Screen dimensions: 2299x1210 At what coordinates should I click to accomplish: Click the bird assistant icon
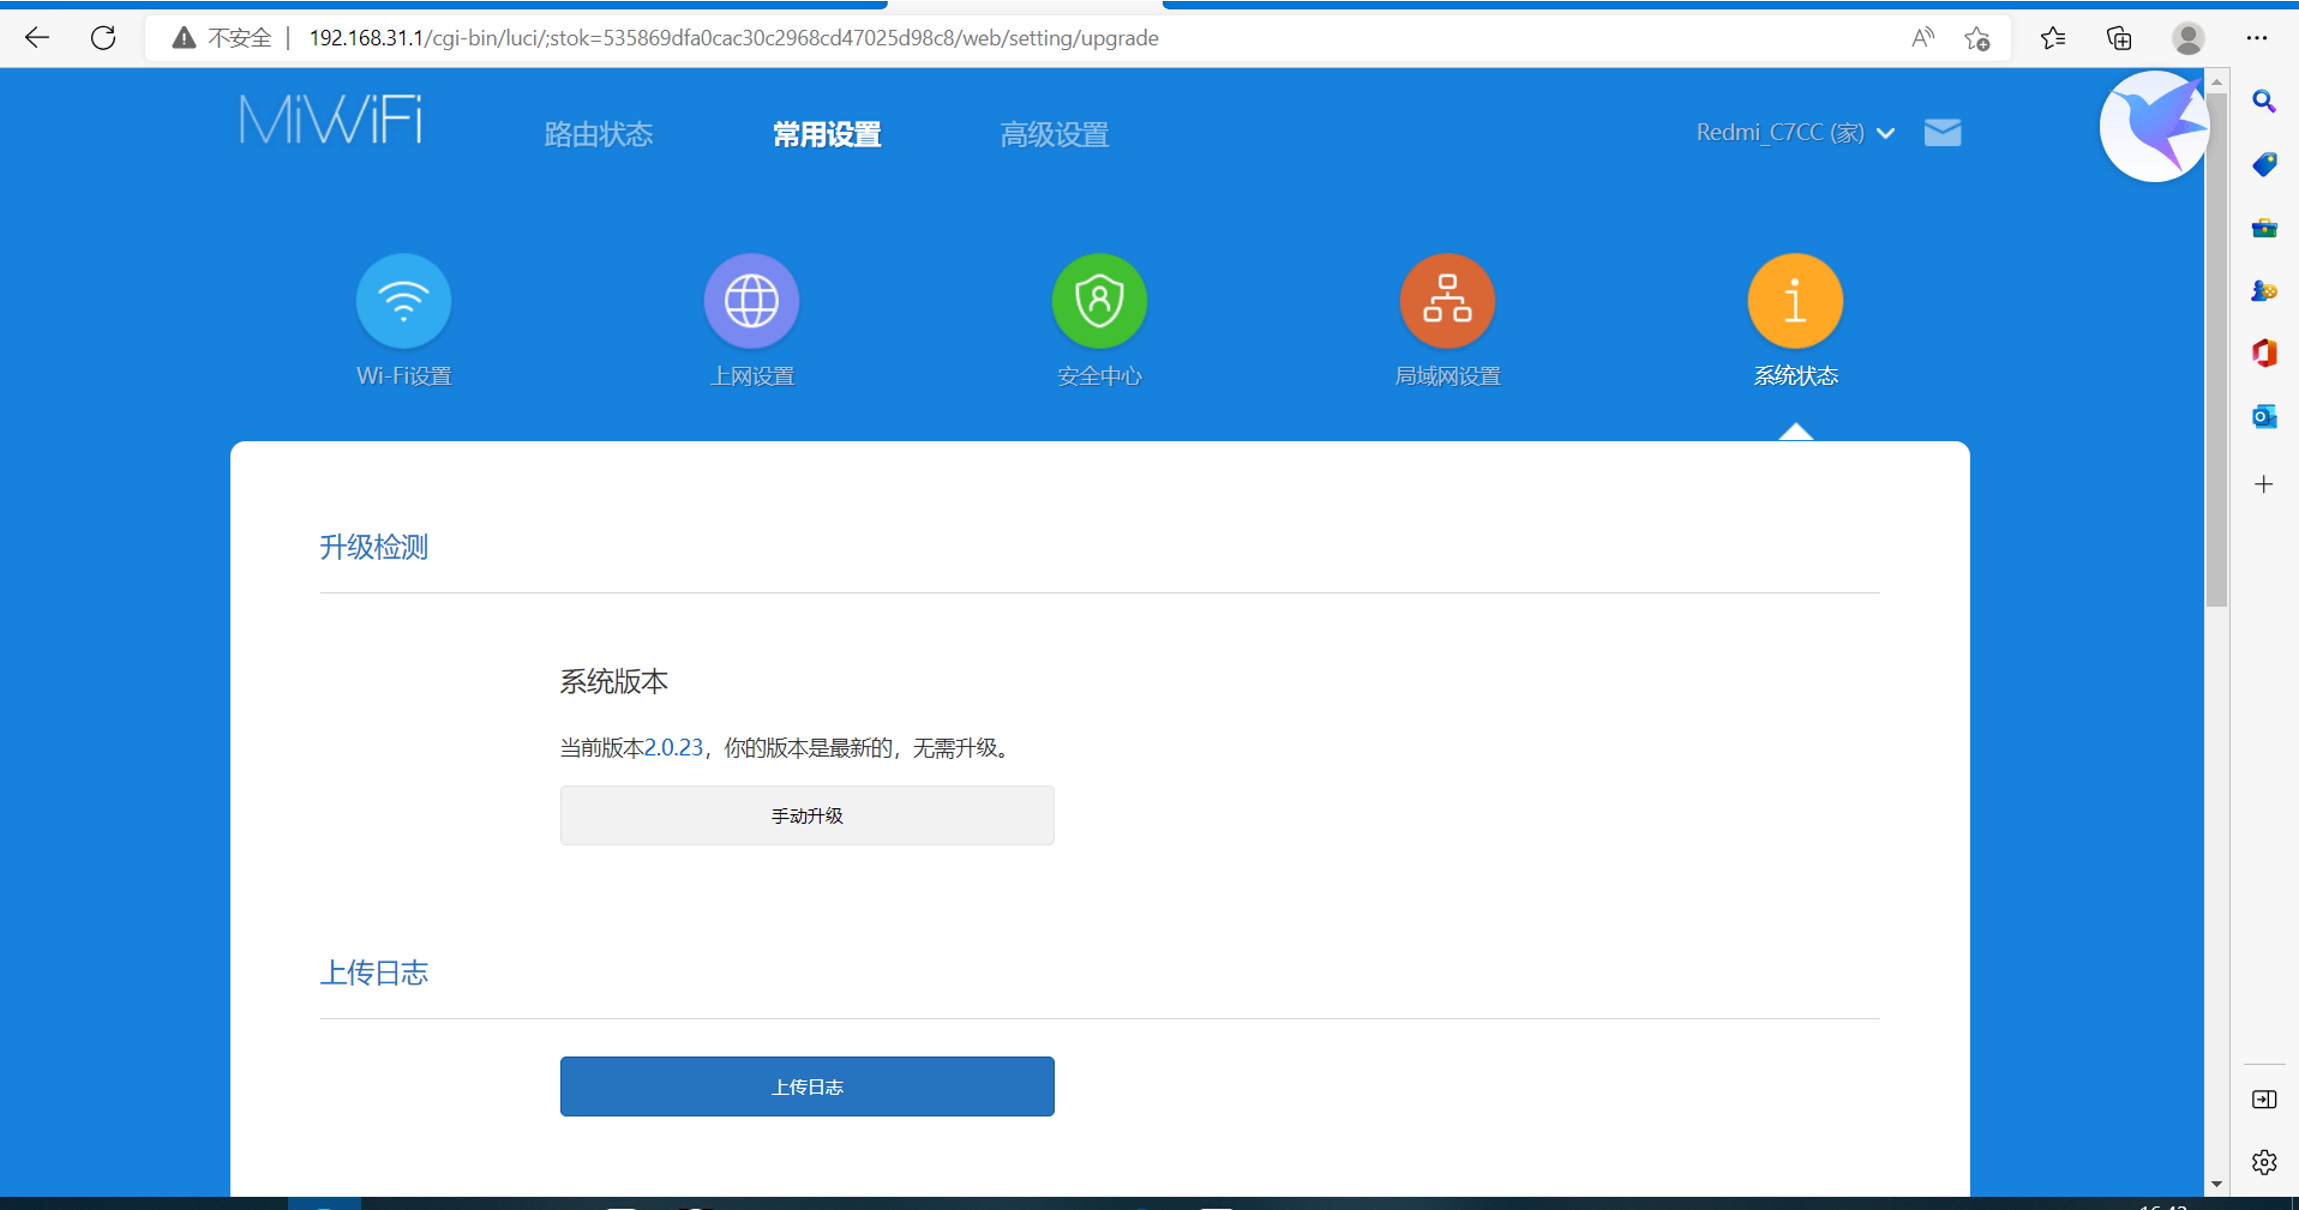[x=2154, y=127]
